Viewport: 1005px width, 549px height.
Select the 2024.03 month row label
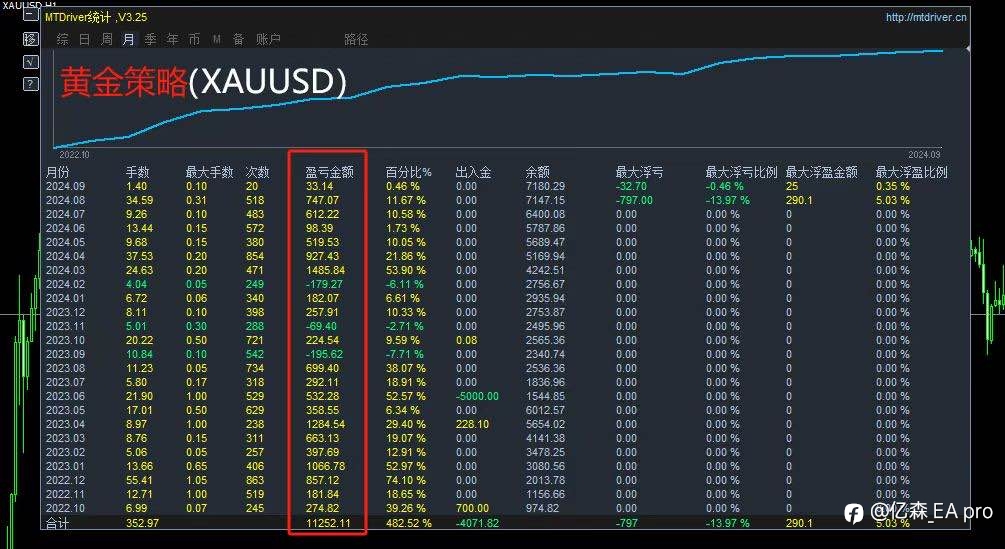point(63,270)
